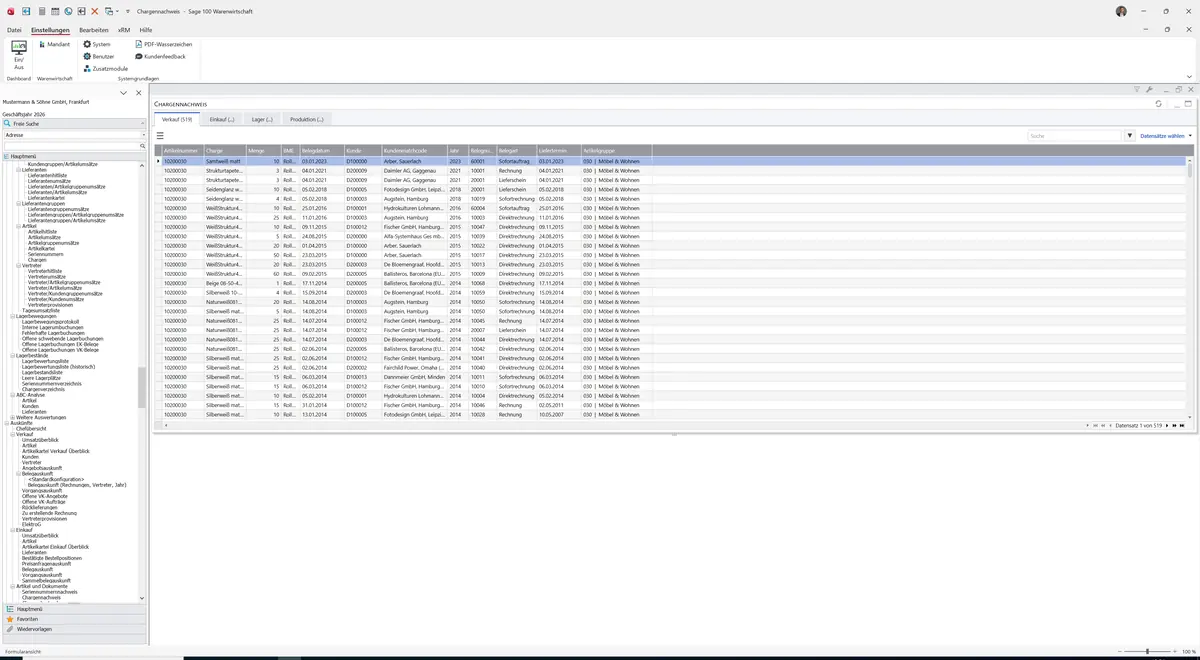Open the xRM ribbon tab

(124, 30)
